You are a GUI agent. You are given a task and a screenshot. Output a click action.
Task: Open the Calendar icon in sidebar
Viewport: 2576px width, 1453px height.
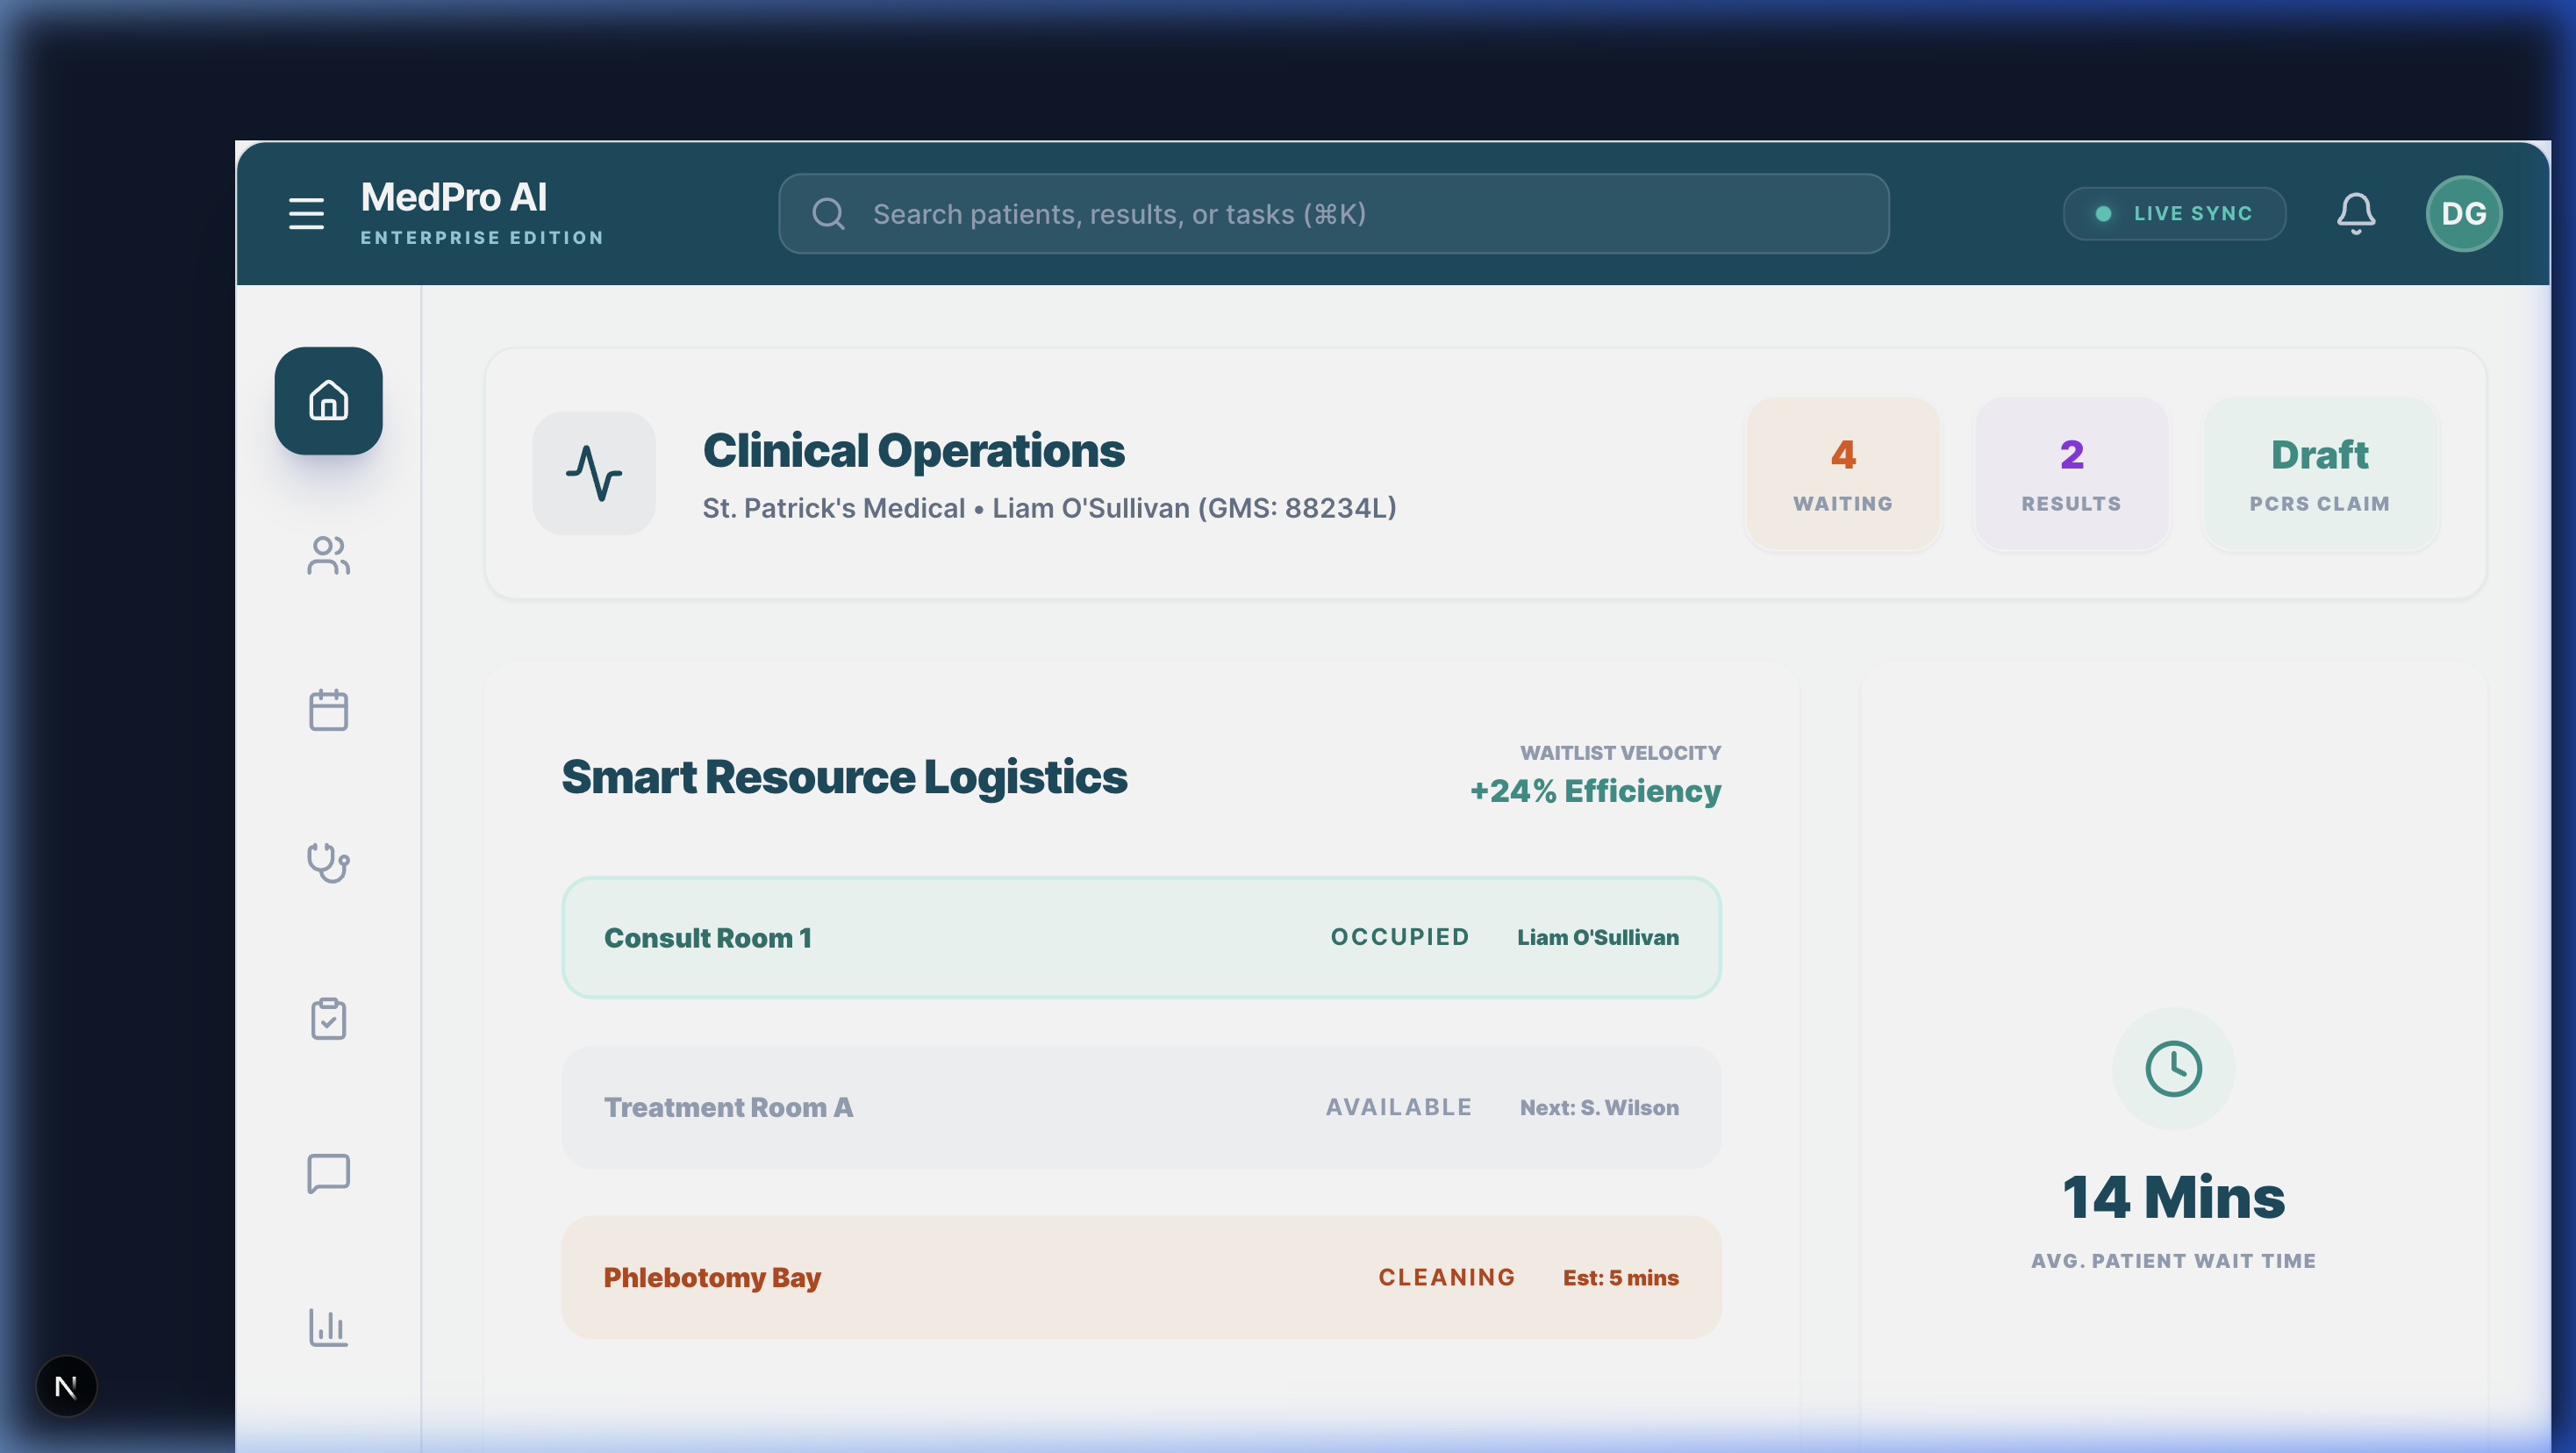tap(328, 710)
